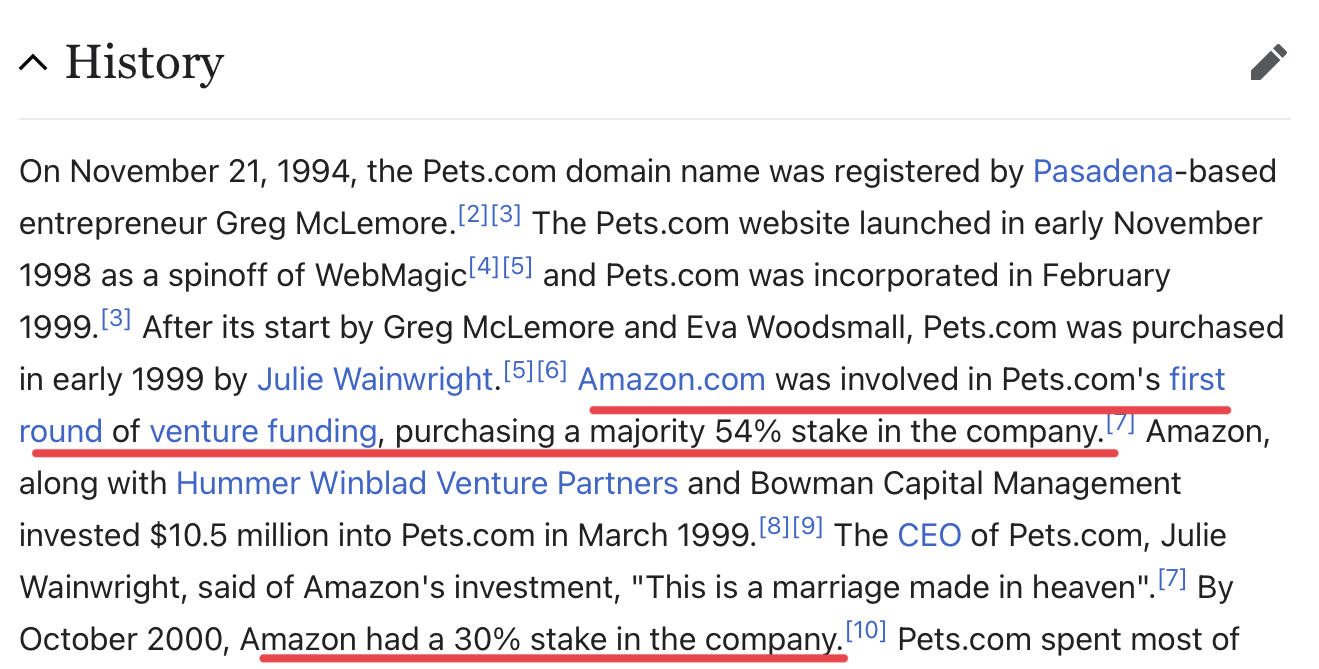The image size is (1319, 669).
Task: Open citation [3] after February 1999
Action: [117, 319]
